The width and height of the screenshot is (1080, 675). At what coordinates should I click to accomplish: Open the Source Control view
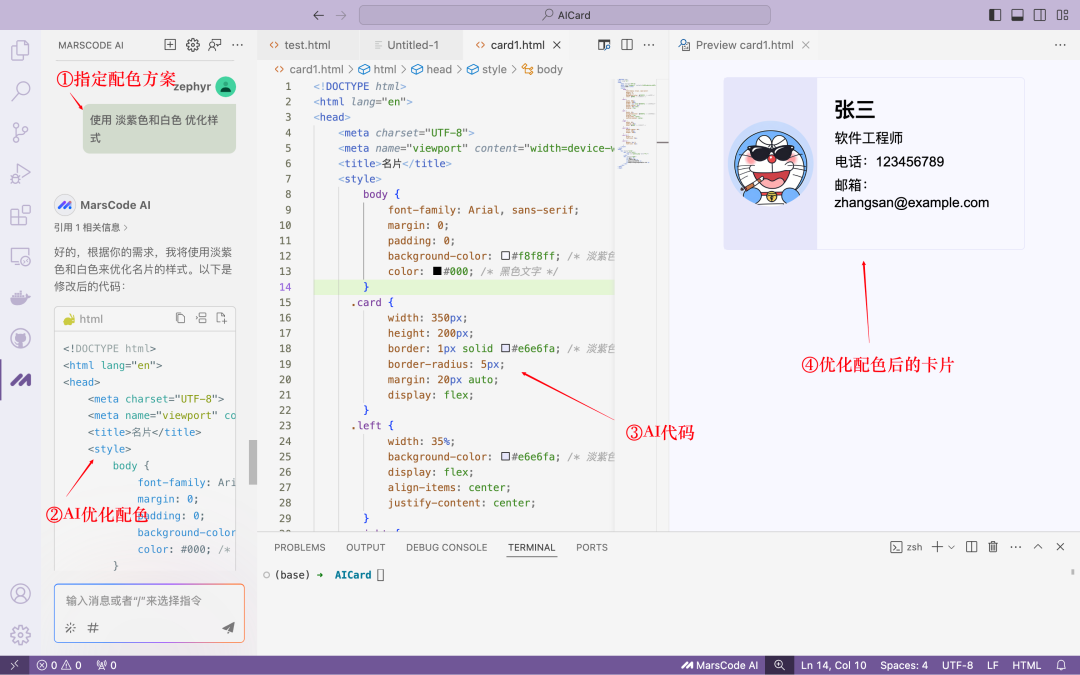click(x=20, y=132)
